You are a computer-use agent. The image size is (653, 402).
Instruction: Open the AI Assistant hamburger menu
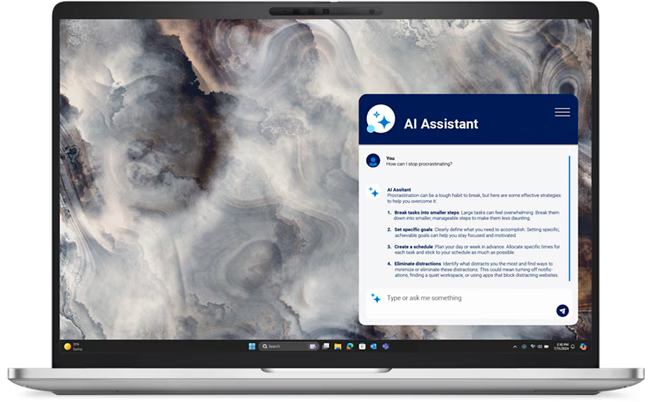[562, 113]
